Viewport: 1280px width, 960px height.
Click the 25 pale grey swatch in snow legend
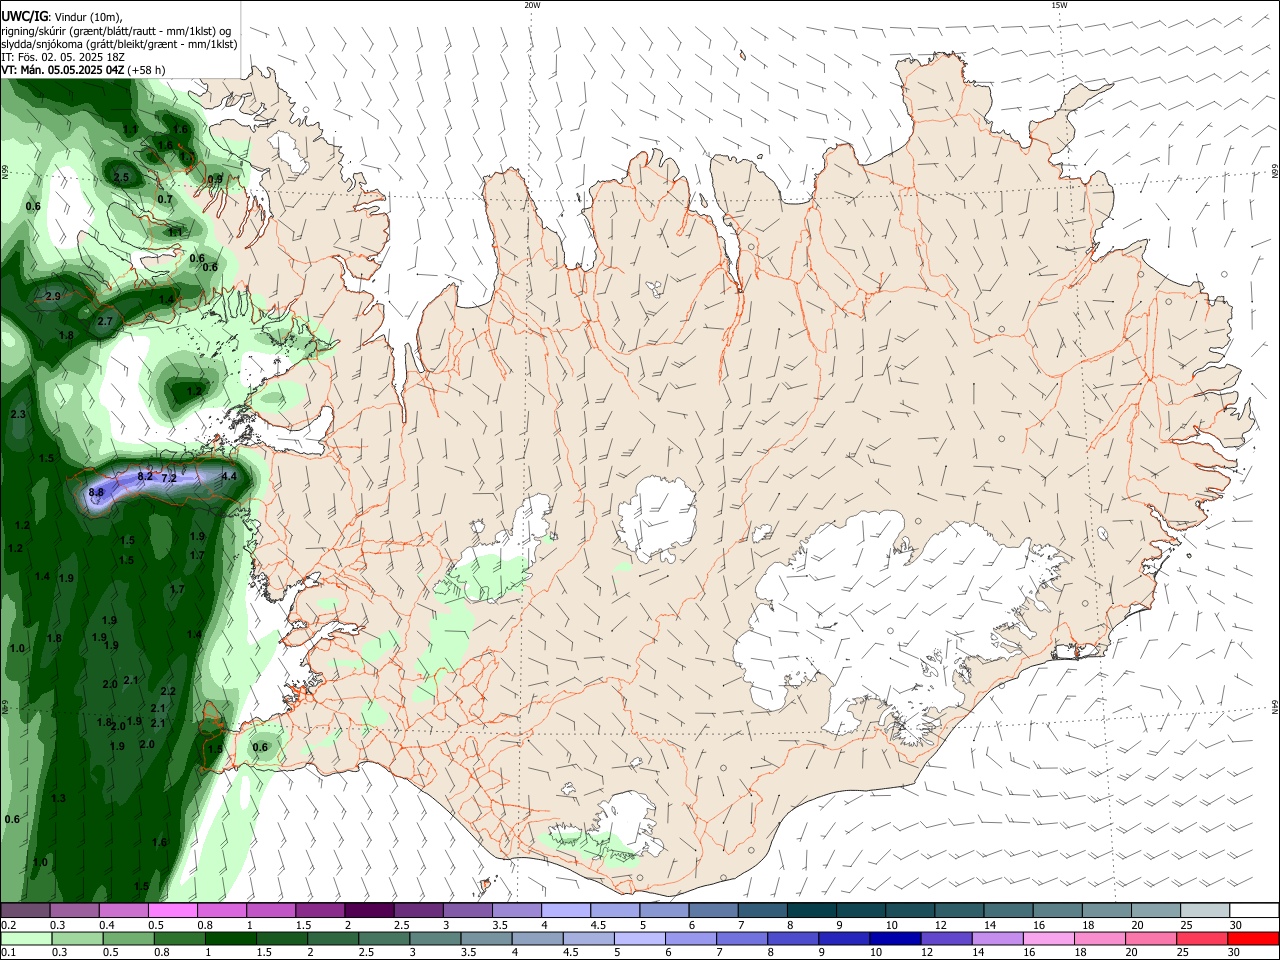1206,910
